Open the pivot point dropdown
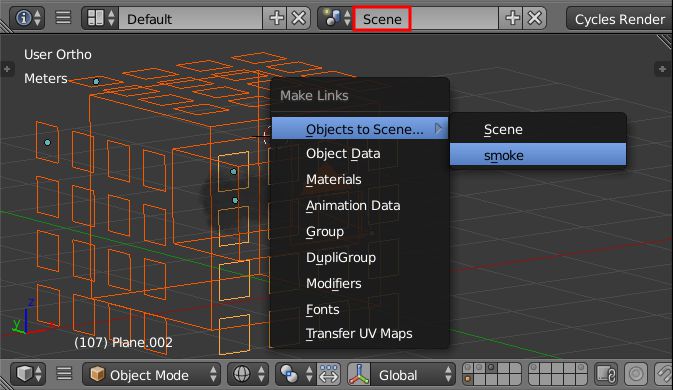 [296, 374]
